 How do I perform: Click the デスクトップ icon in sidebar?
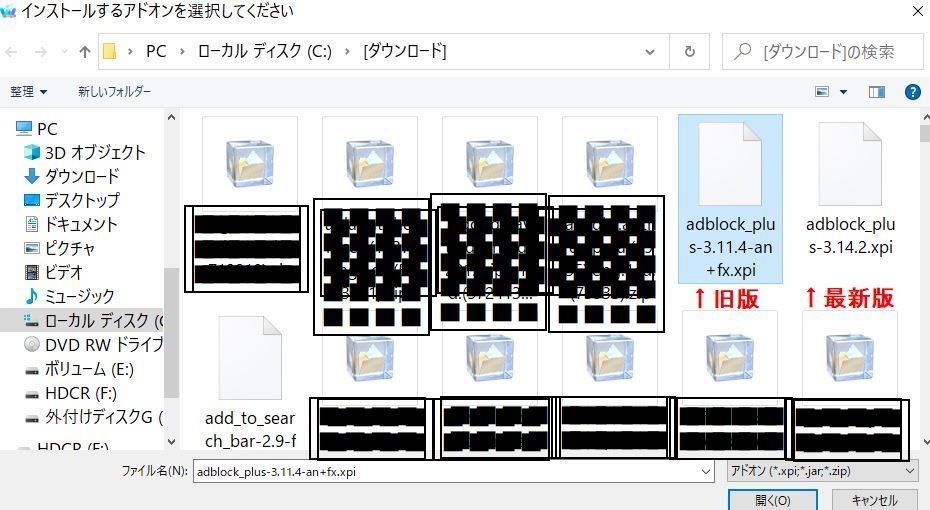[31, 200]
